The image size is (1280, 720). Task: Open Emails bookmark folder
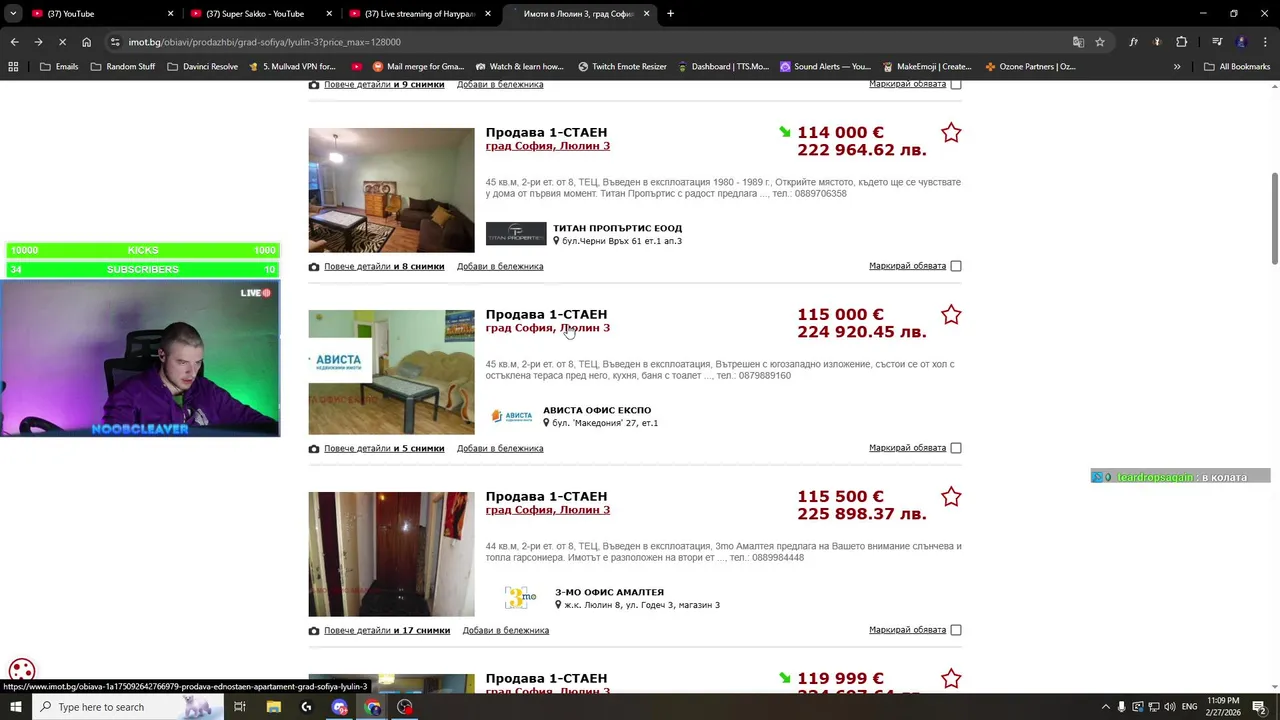59,67
